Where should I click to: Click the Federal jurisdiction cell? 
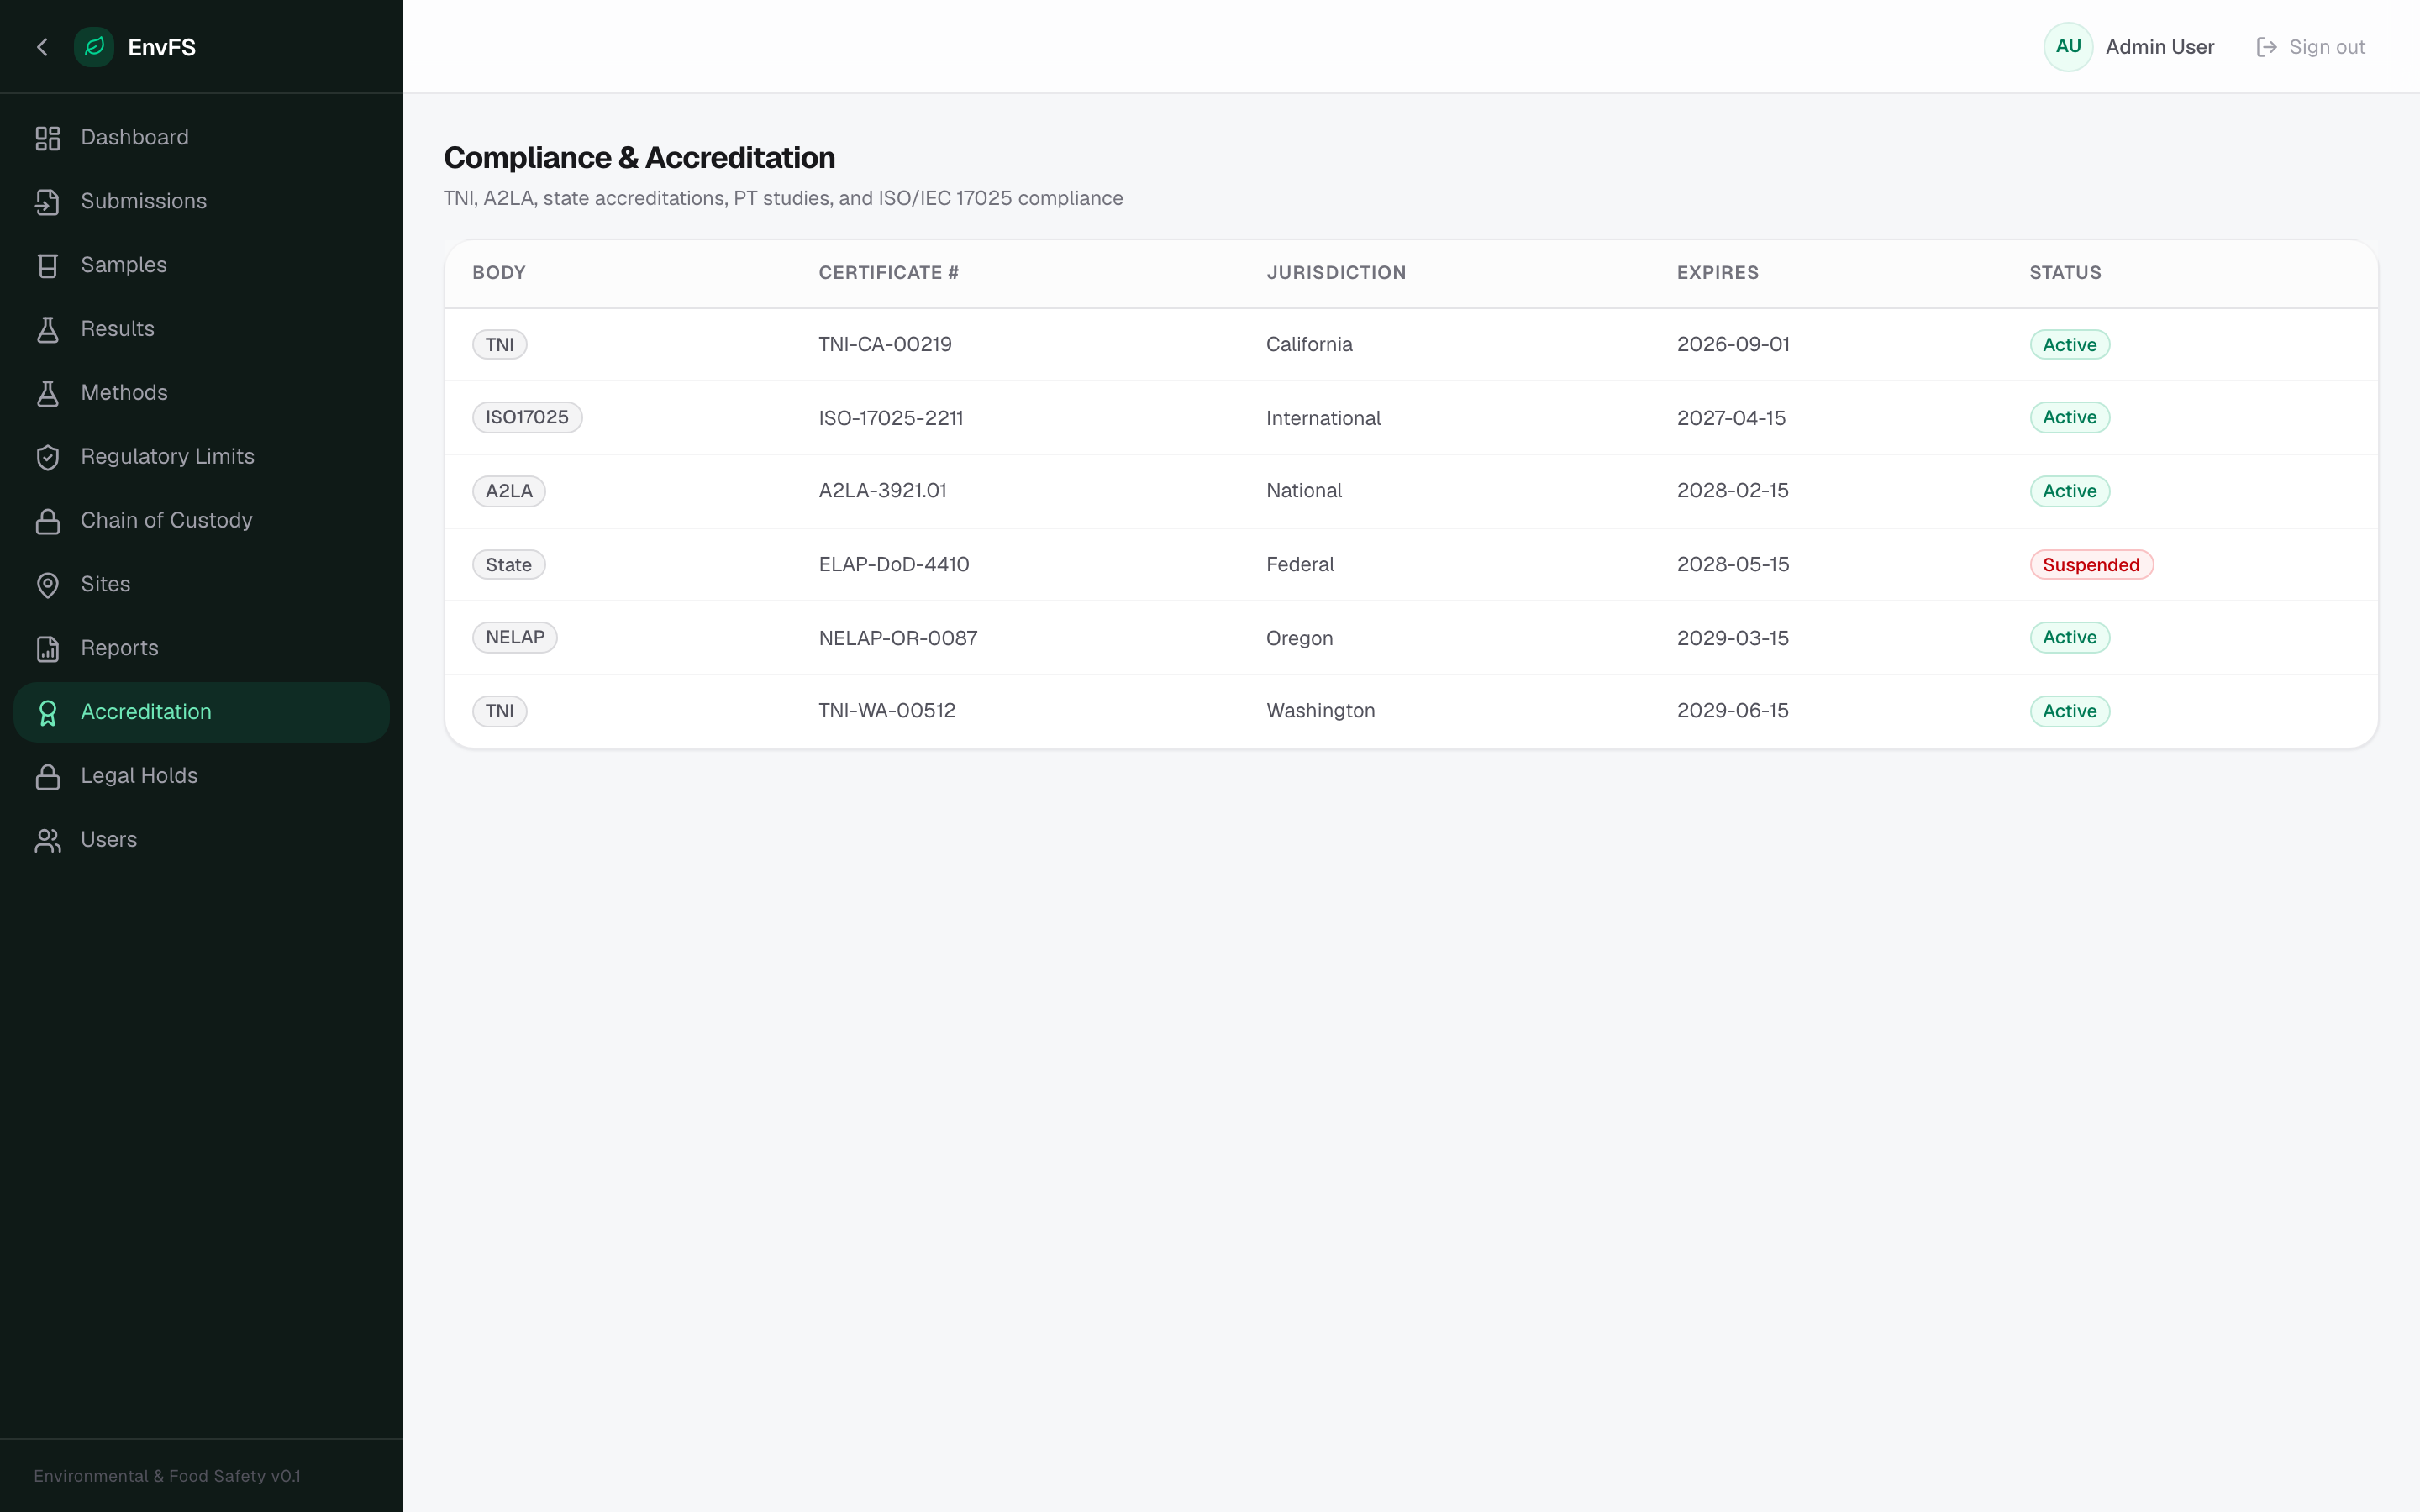click(x=1300, y=565)
